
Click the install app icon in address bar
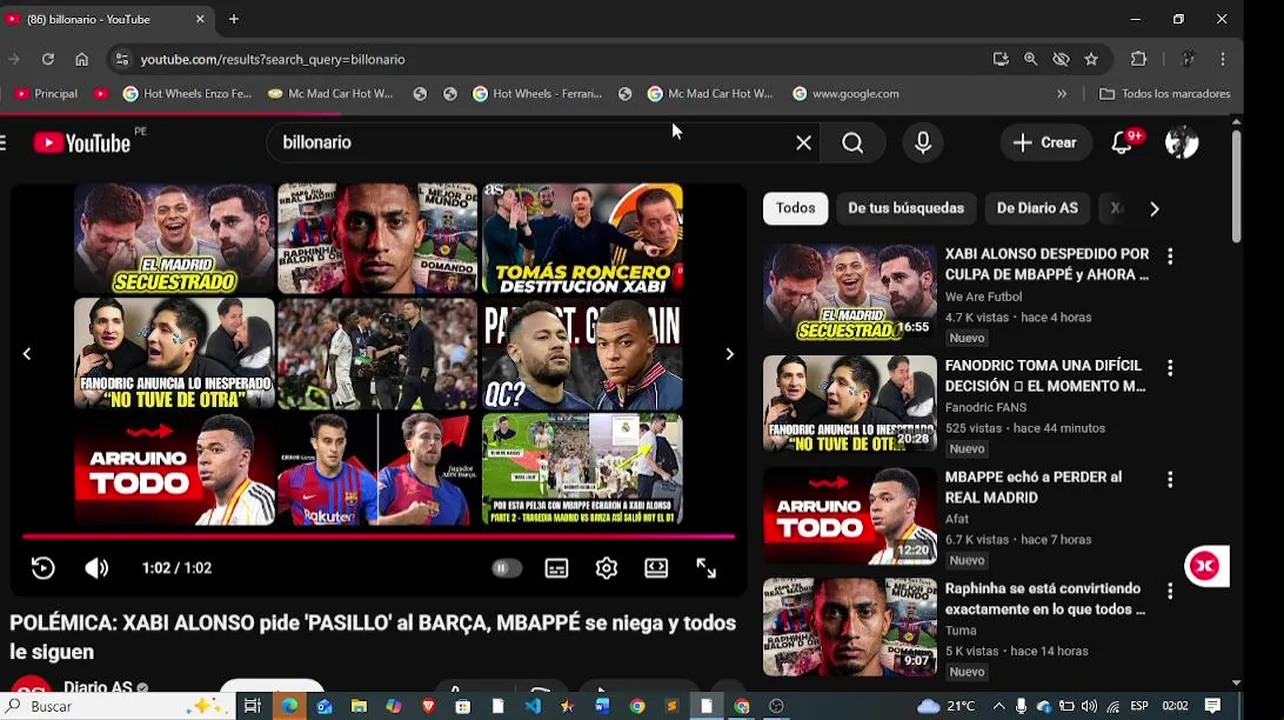click(x=1000, y=59)
